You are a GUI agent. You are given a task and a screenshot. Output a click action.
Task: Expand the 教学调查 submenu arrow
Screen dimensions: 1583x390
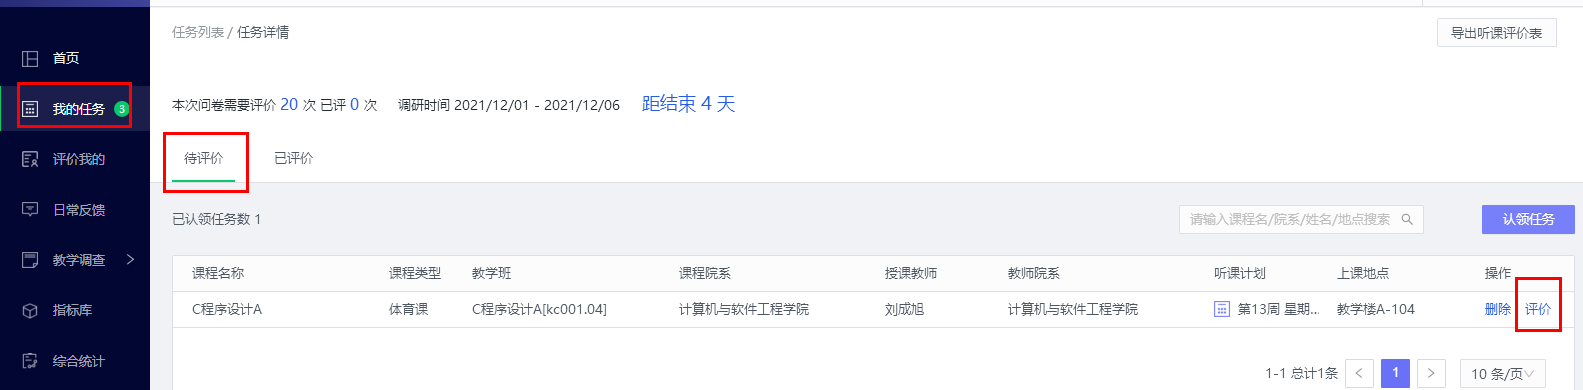[x=130, y=260]
